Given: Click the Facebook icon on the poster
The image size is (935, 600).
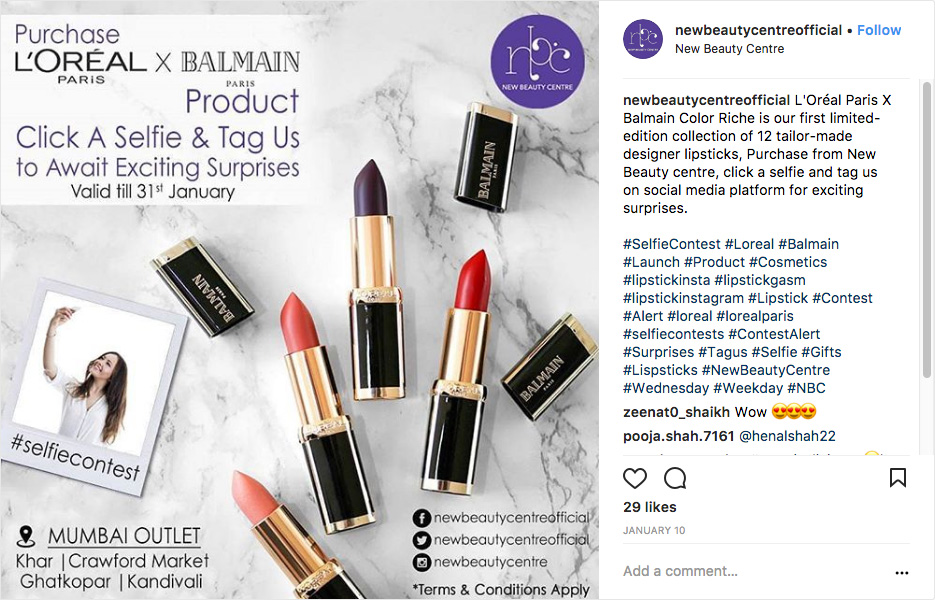Looking at the screenshot, I should (x=422, y=518).
